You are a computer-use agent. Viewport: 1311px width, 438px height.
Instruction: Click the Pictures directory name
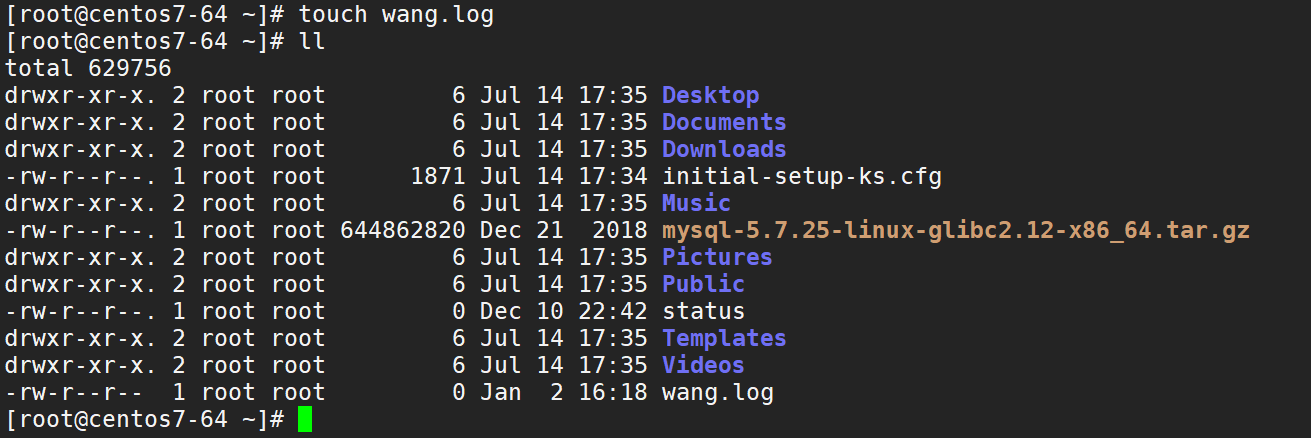point(717,258)
